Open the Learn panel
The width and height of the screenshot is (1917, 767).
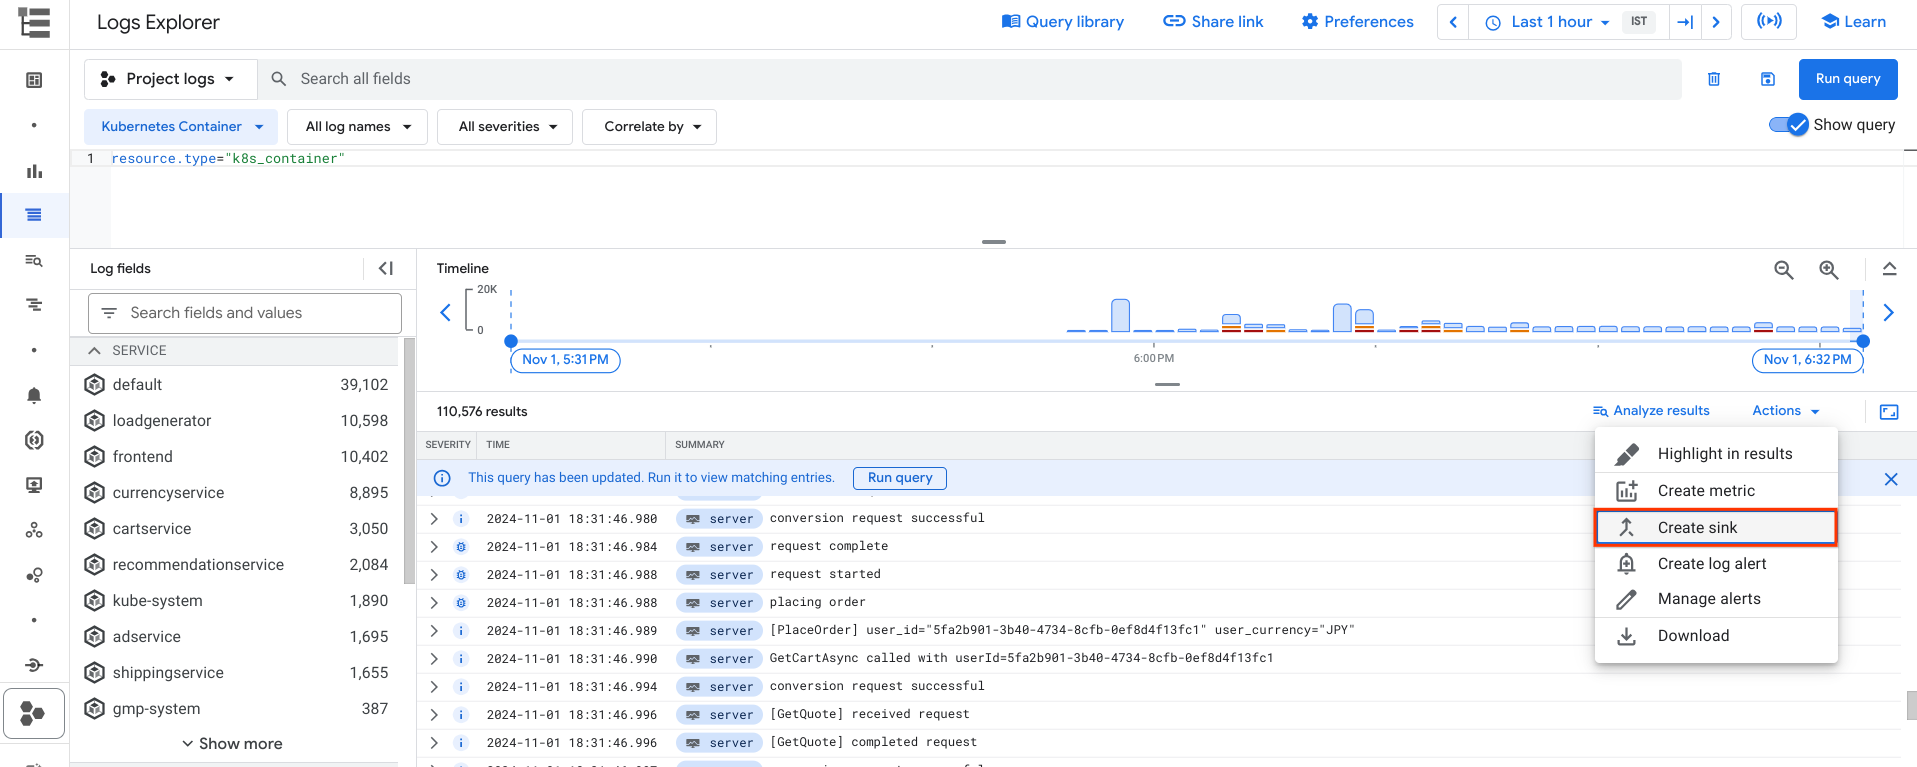1853,22
